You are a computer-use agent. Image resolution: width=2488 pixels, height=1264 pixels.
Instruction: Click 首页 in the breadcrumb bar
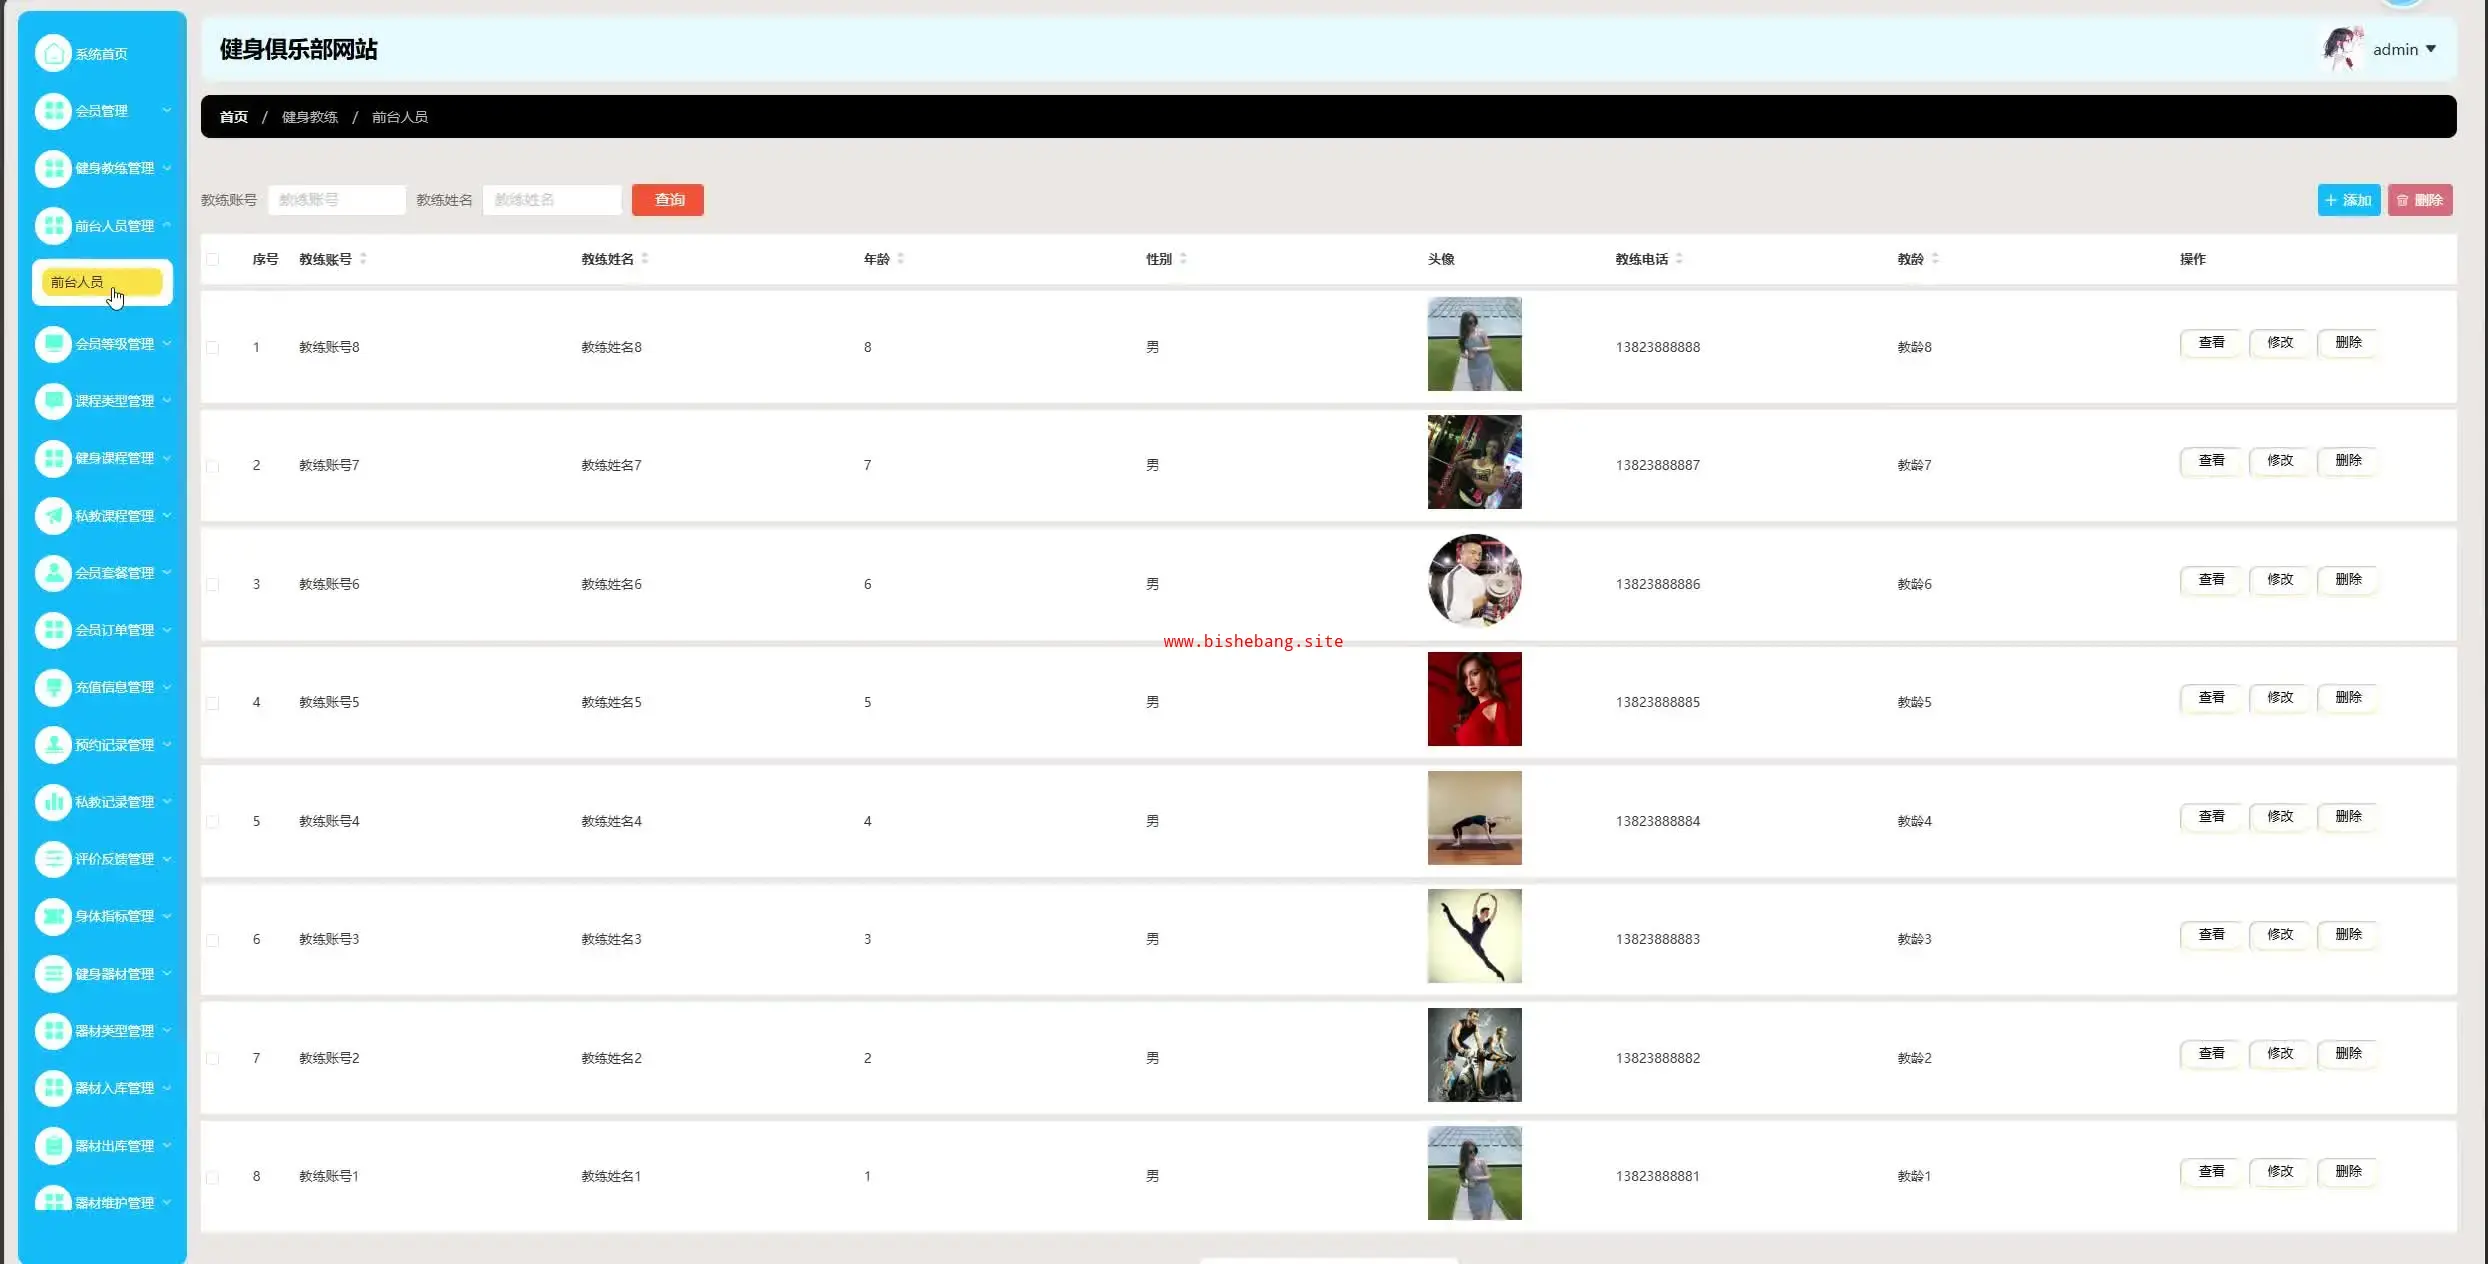coord(233,117)
